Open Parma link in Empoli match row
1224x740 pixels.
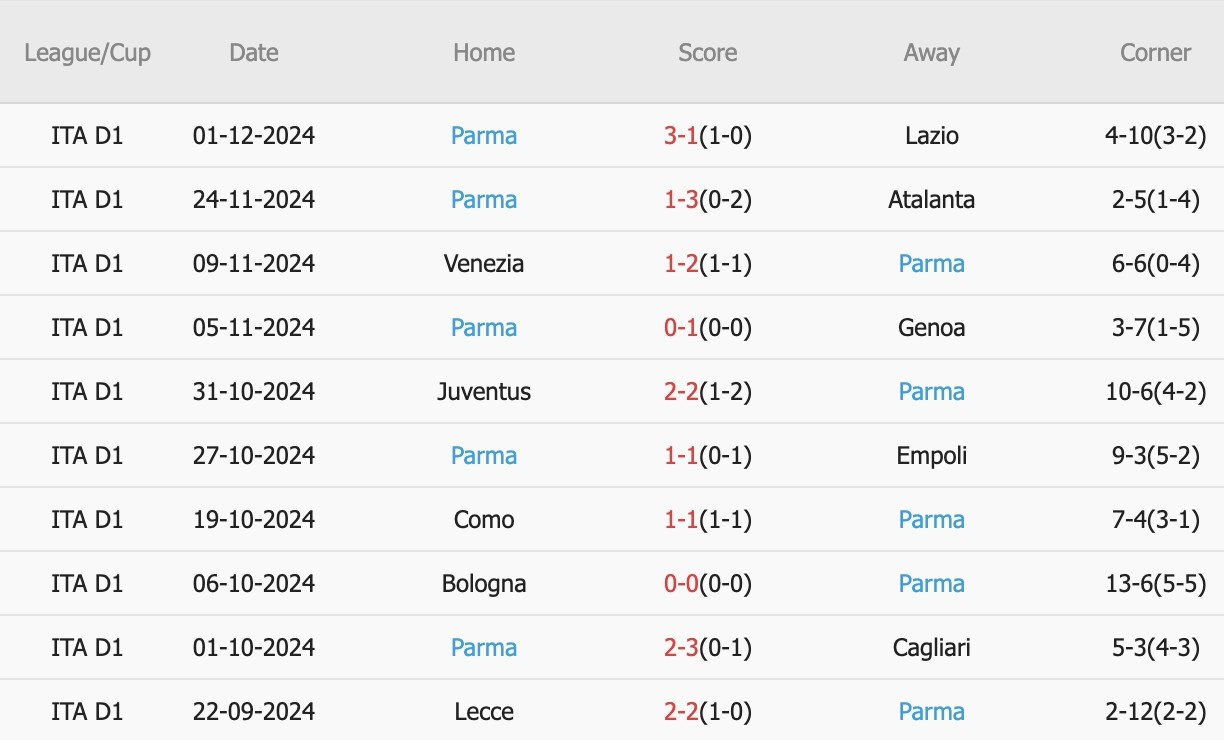[484, 455]
